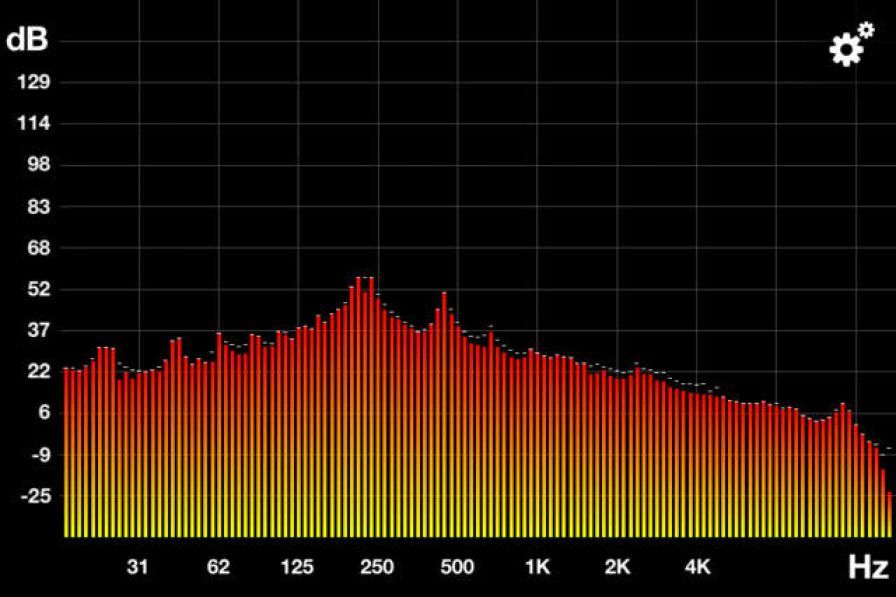The width and height of the screenshot is (896, 597).
Task: Tap the Hz axis unit label
Action: [x=867, y=568]
